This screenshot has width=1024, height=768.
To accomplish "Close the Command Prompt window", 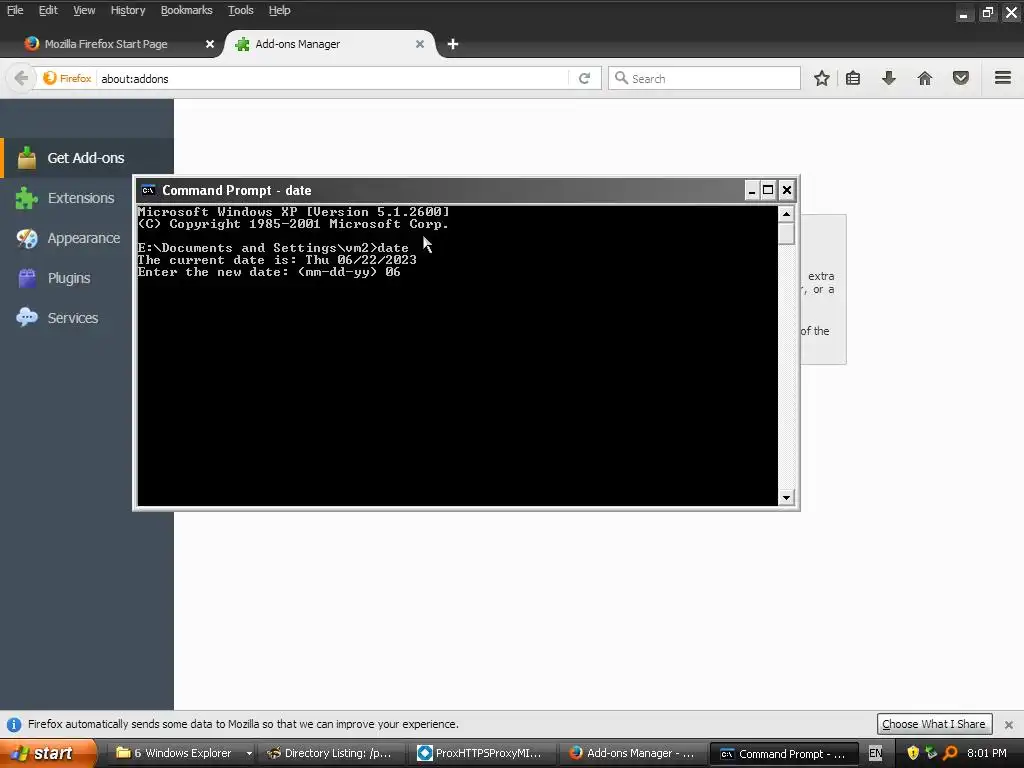I will 787,190.
